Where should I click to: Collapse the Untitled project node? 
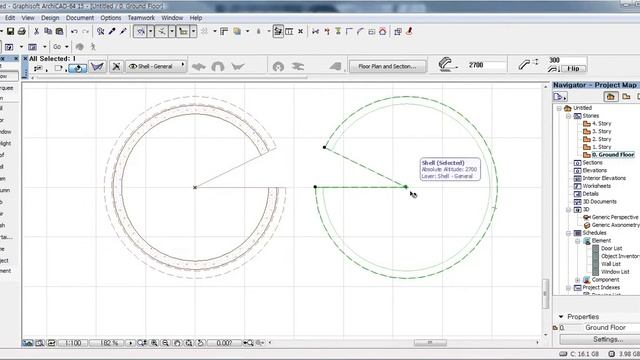pyautogui.click(x=559, y=109)
